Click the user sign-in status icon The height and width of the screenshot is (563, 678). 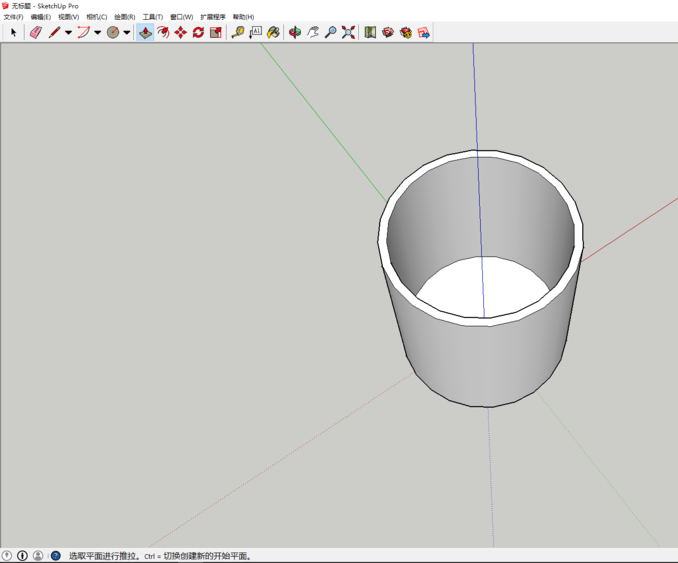coord(38,556)
